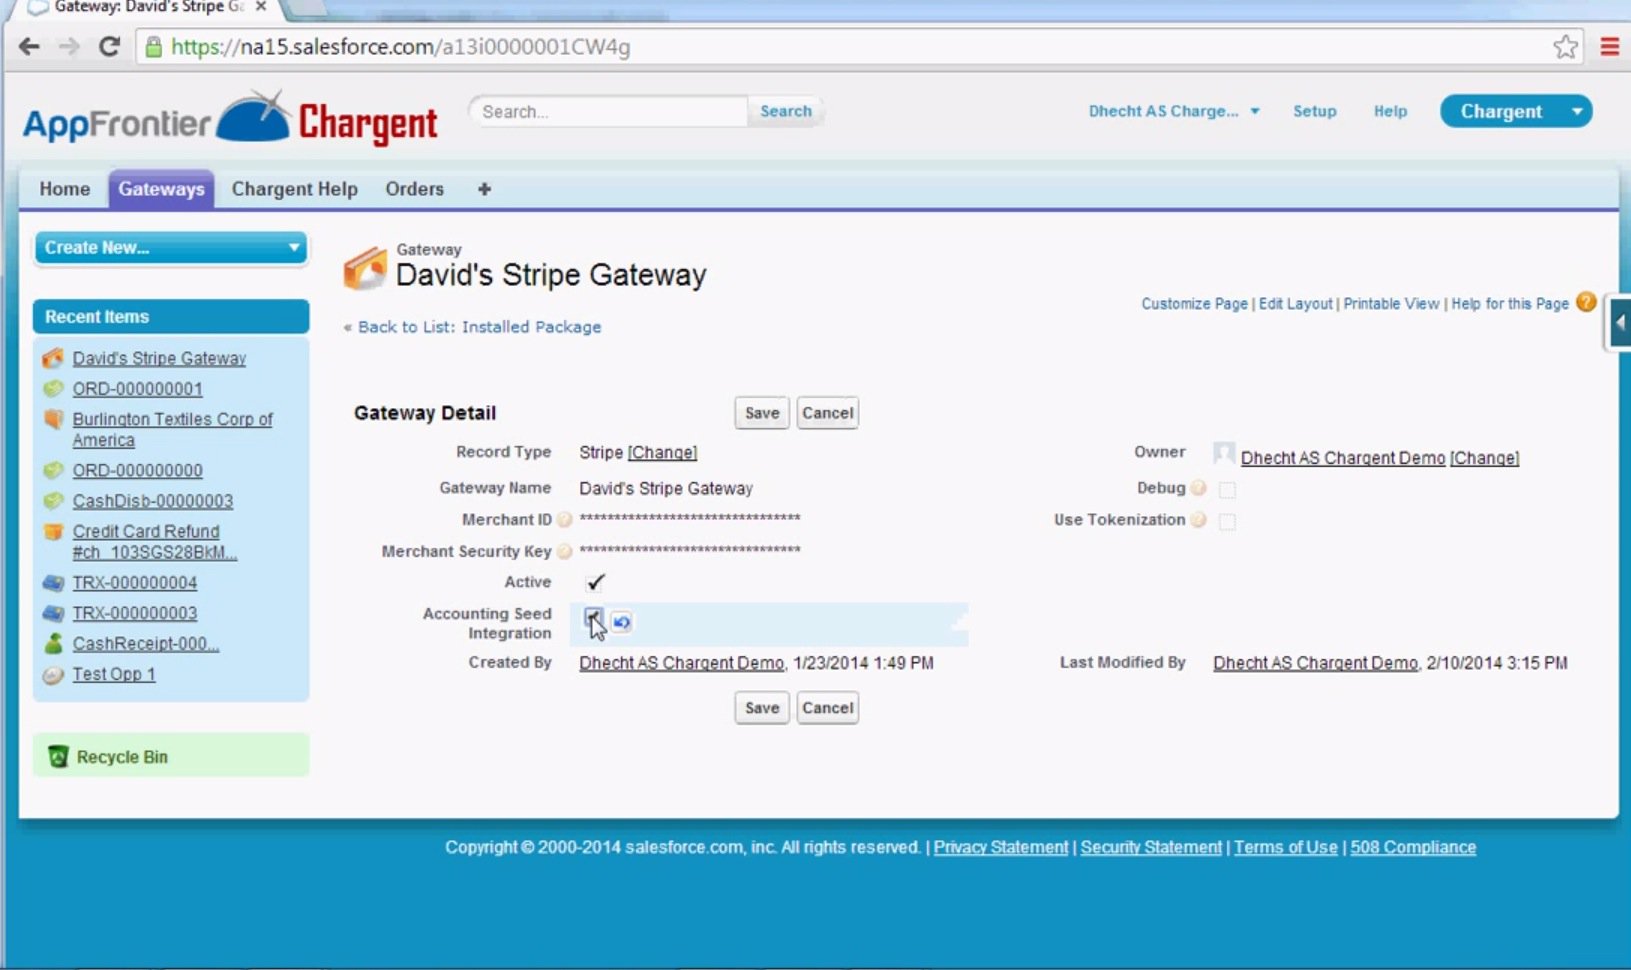Toggle the Debug checkbox
1631x970 pixels.
pyautogui.click(x=1227, y=490)
